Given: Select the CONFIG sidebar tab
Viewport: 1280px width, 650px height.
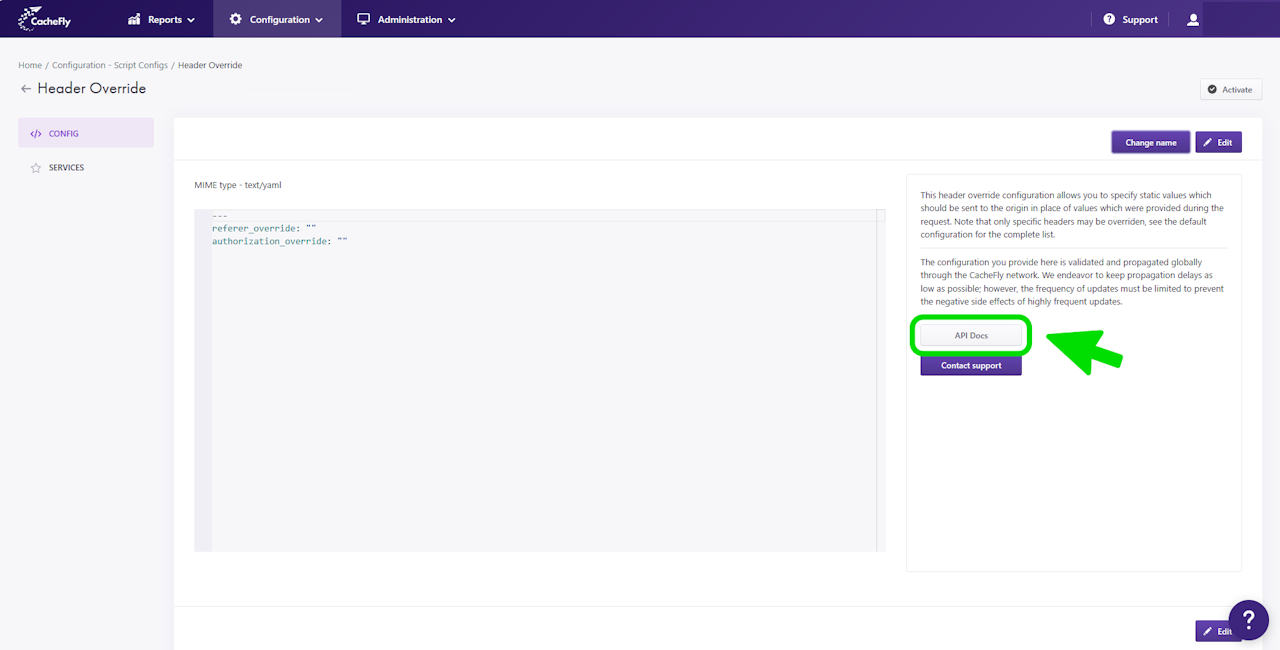Looking at the screenshot, I should (86, 133).
